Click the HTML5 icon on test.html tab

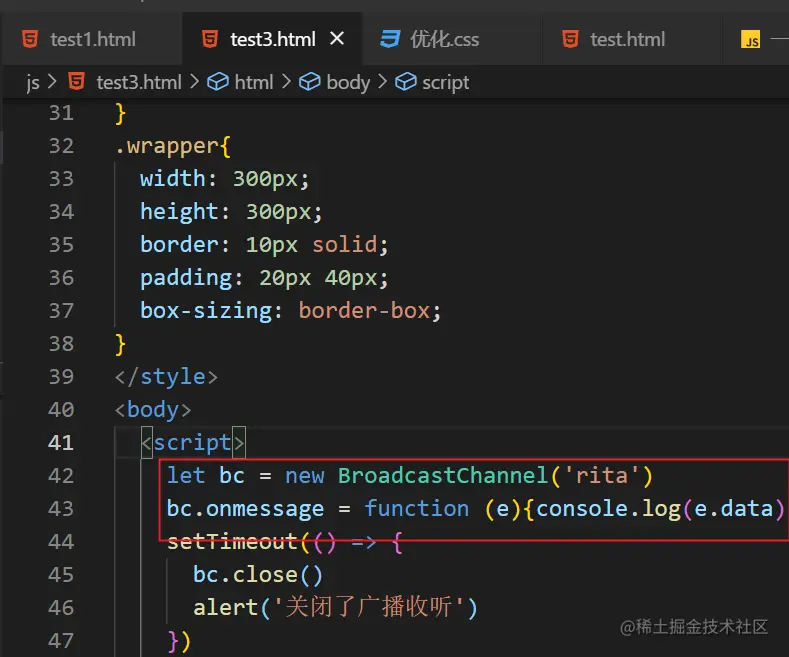570,40
